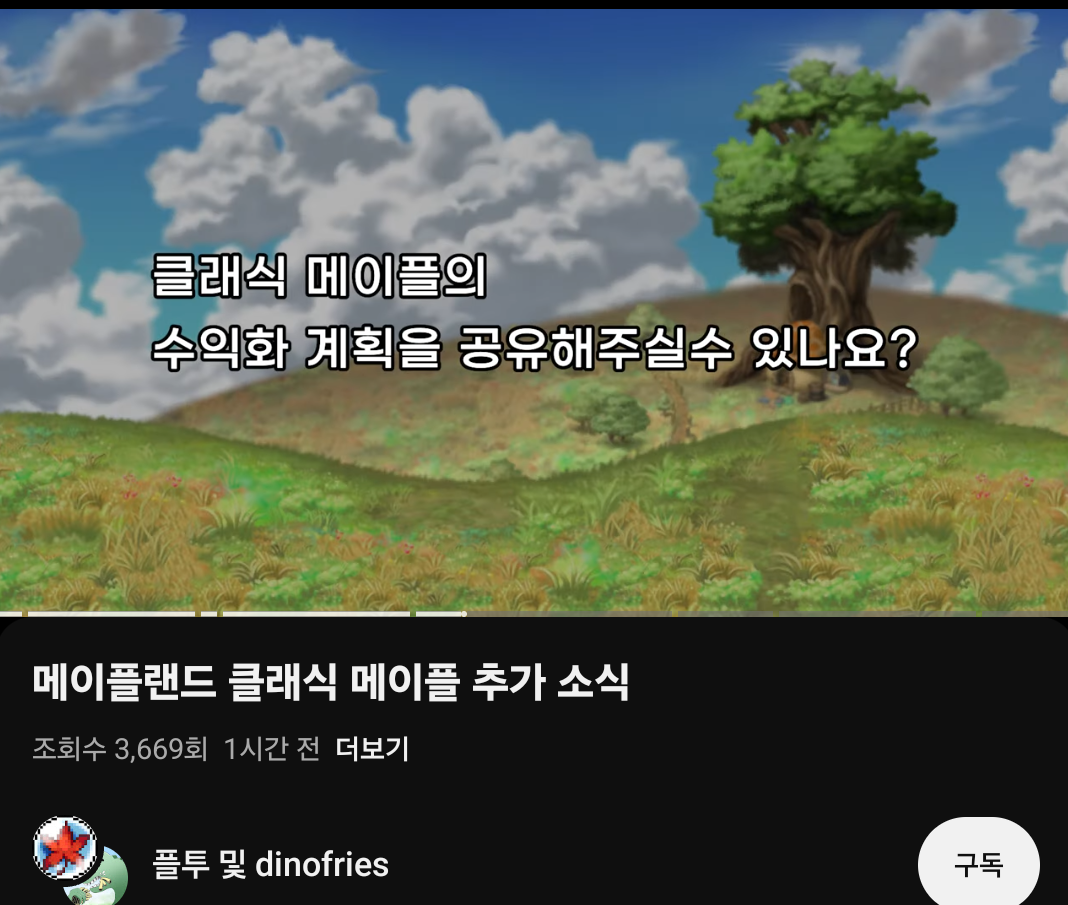Seek into the fourth played chapter segment

tap(316, 614)
